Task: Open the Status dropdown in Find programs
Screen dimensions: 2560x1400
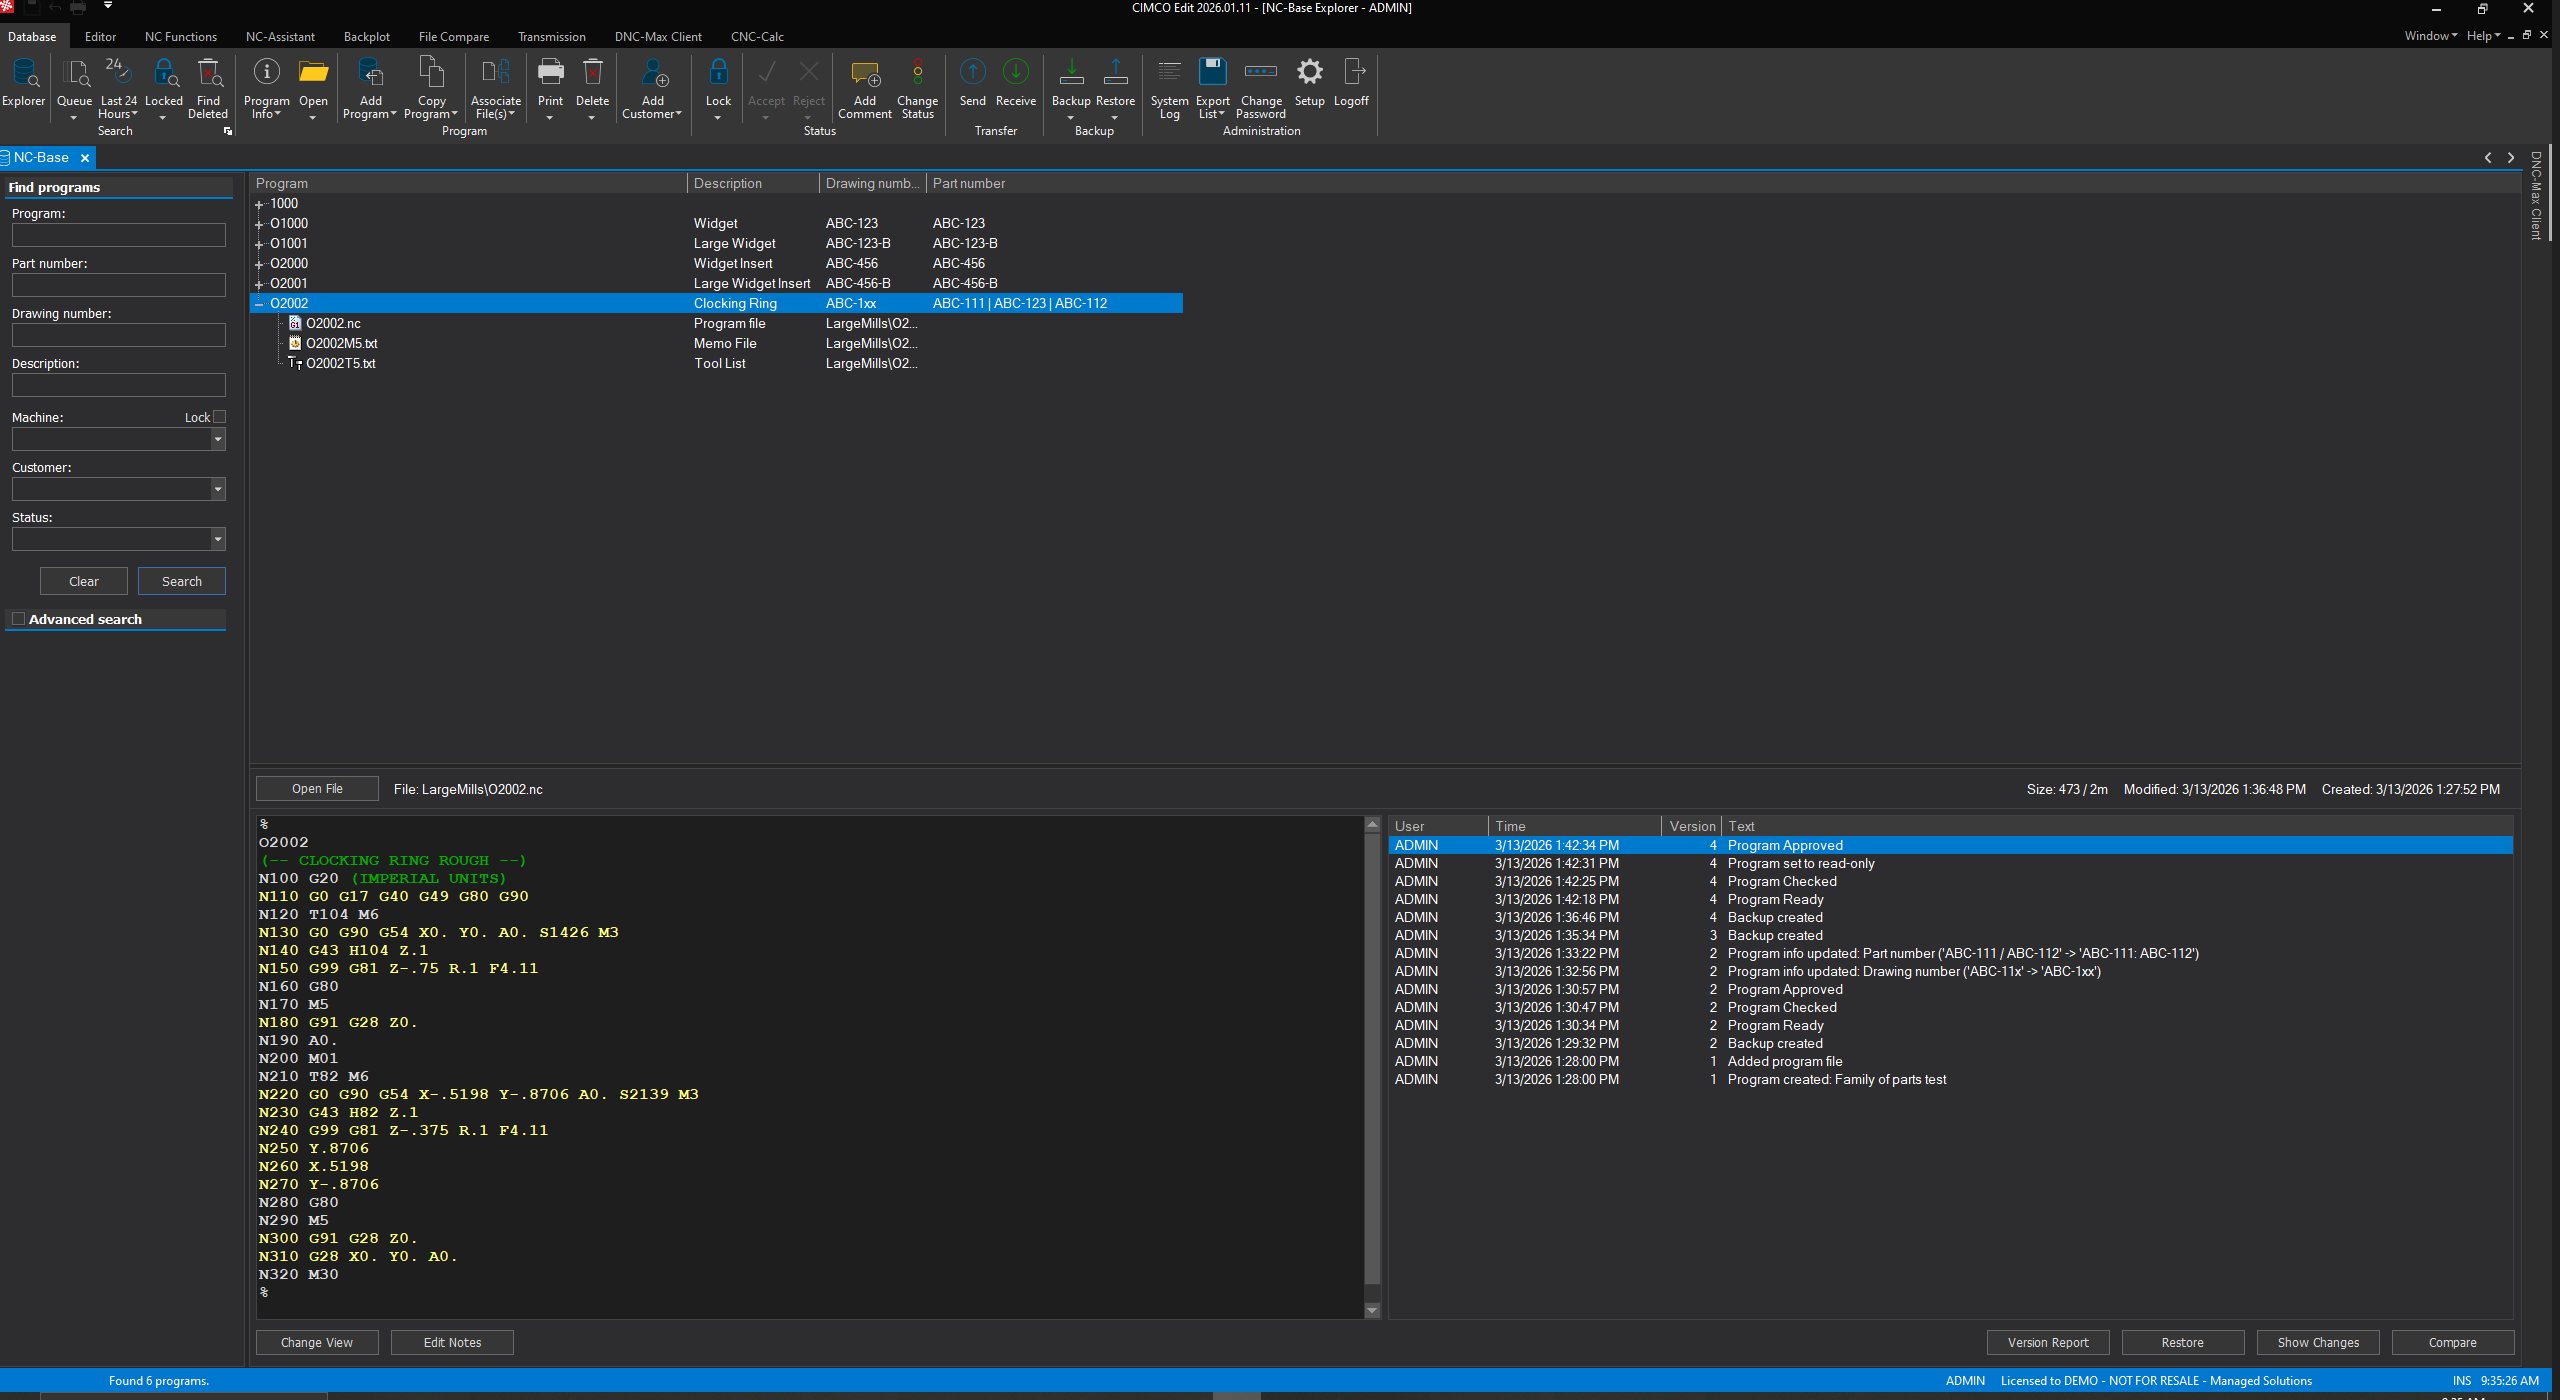Action: (218, 539)
